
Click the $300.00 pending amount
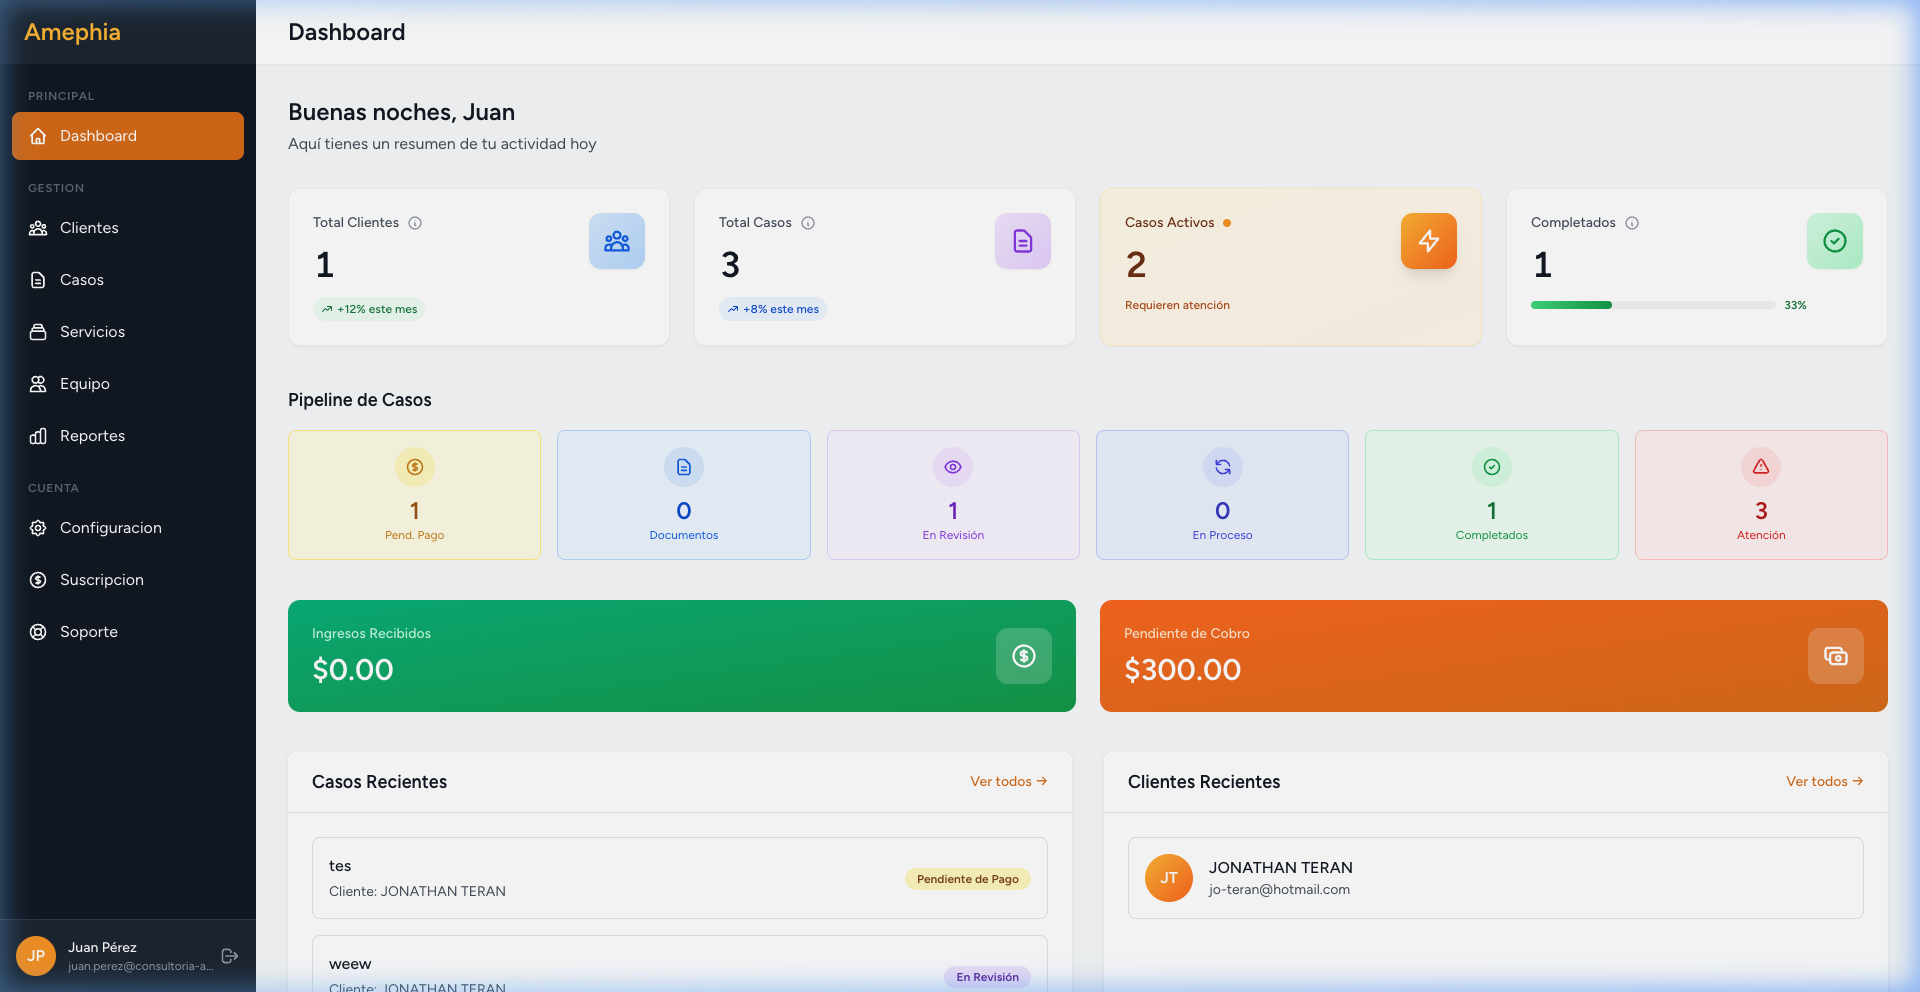[1183, 670]
